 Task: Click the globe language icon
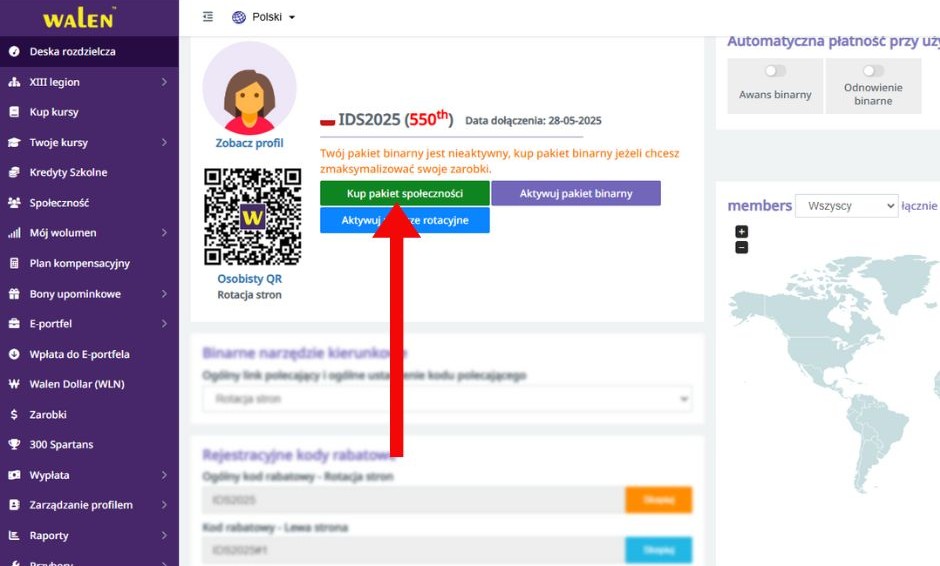tap(239, 17)
